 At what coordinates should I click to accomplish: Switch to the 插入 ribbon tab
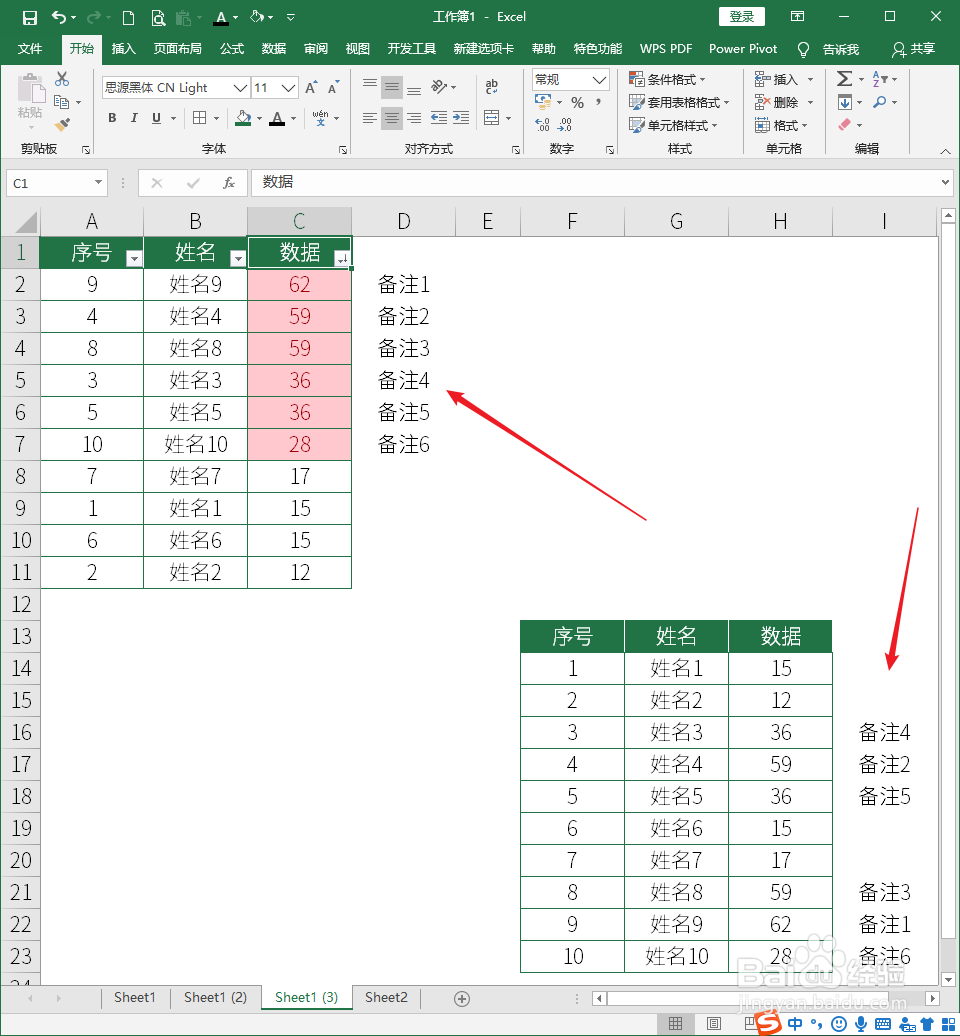(x=124, y=49)
